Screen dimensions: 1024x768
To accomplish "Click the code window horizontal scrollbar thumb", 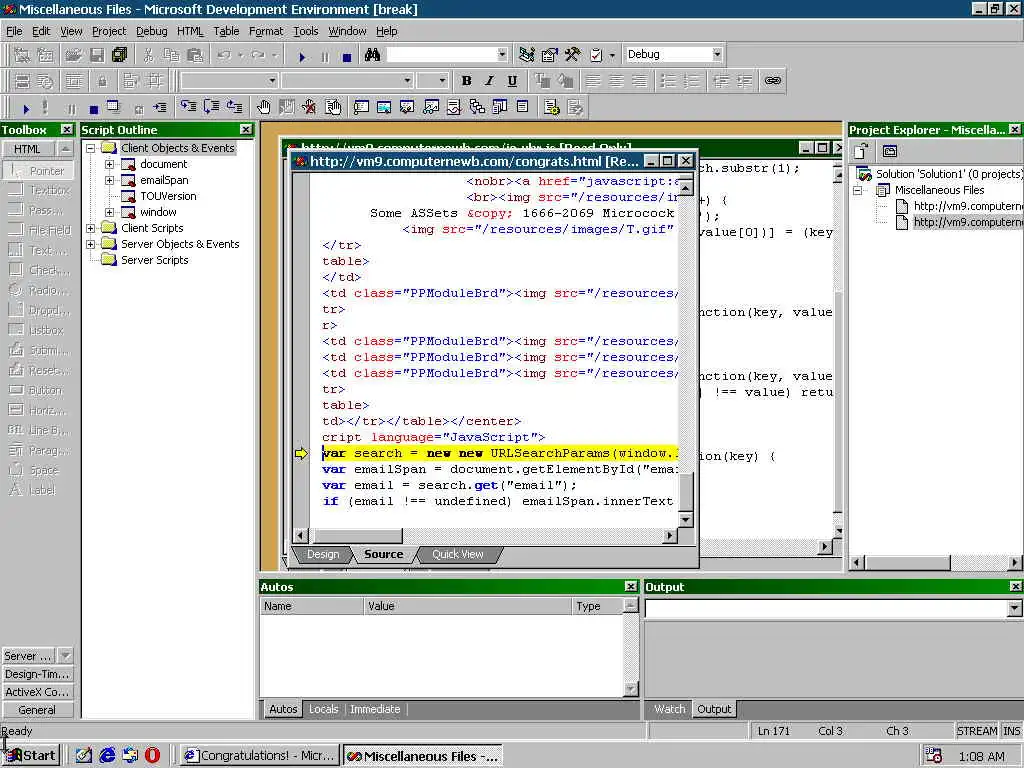I will pos(358,536).
